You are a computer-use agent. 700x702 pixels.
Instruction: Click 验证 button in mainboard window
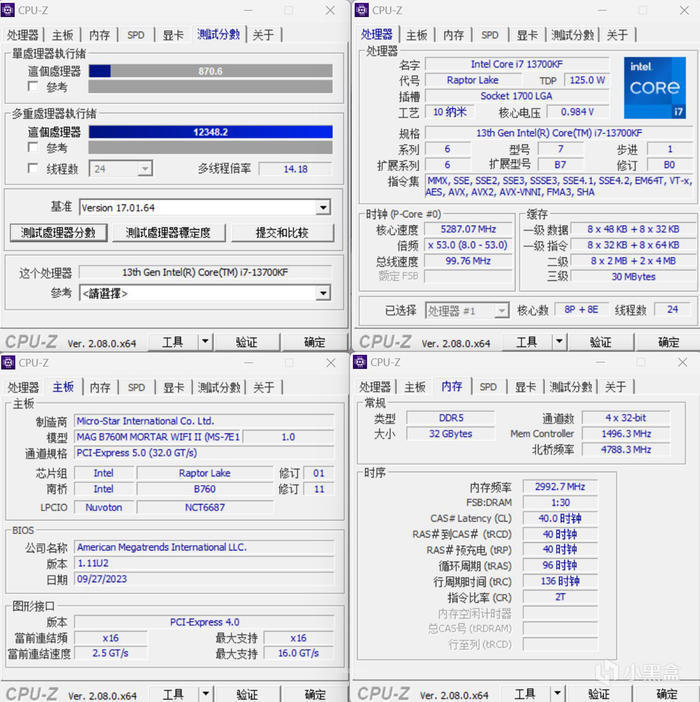point(247,694)
